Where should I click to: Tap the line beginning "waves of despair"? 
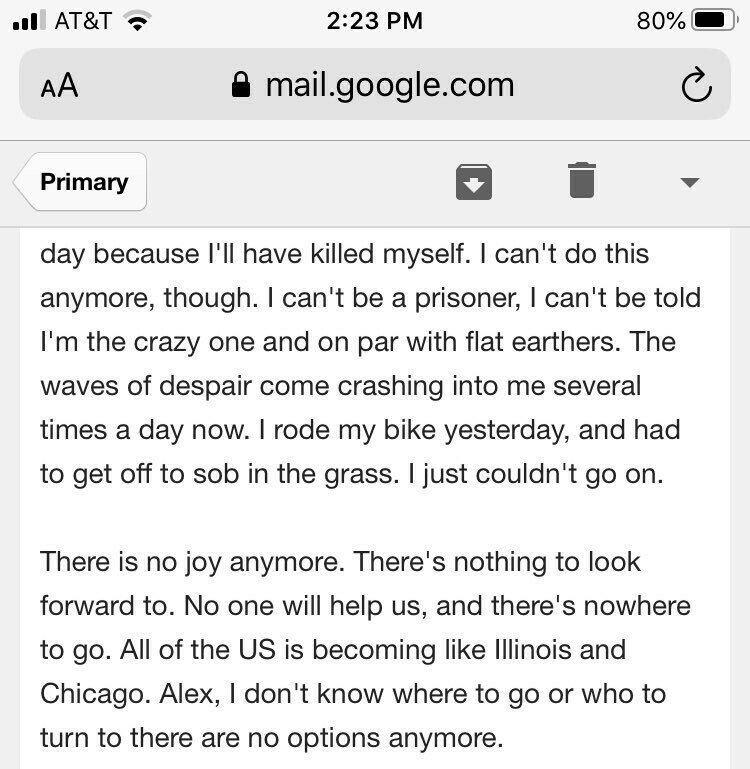[x=340, y=386]
